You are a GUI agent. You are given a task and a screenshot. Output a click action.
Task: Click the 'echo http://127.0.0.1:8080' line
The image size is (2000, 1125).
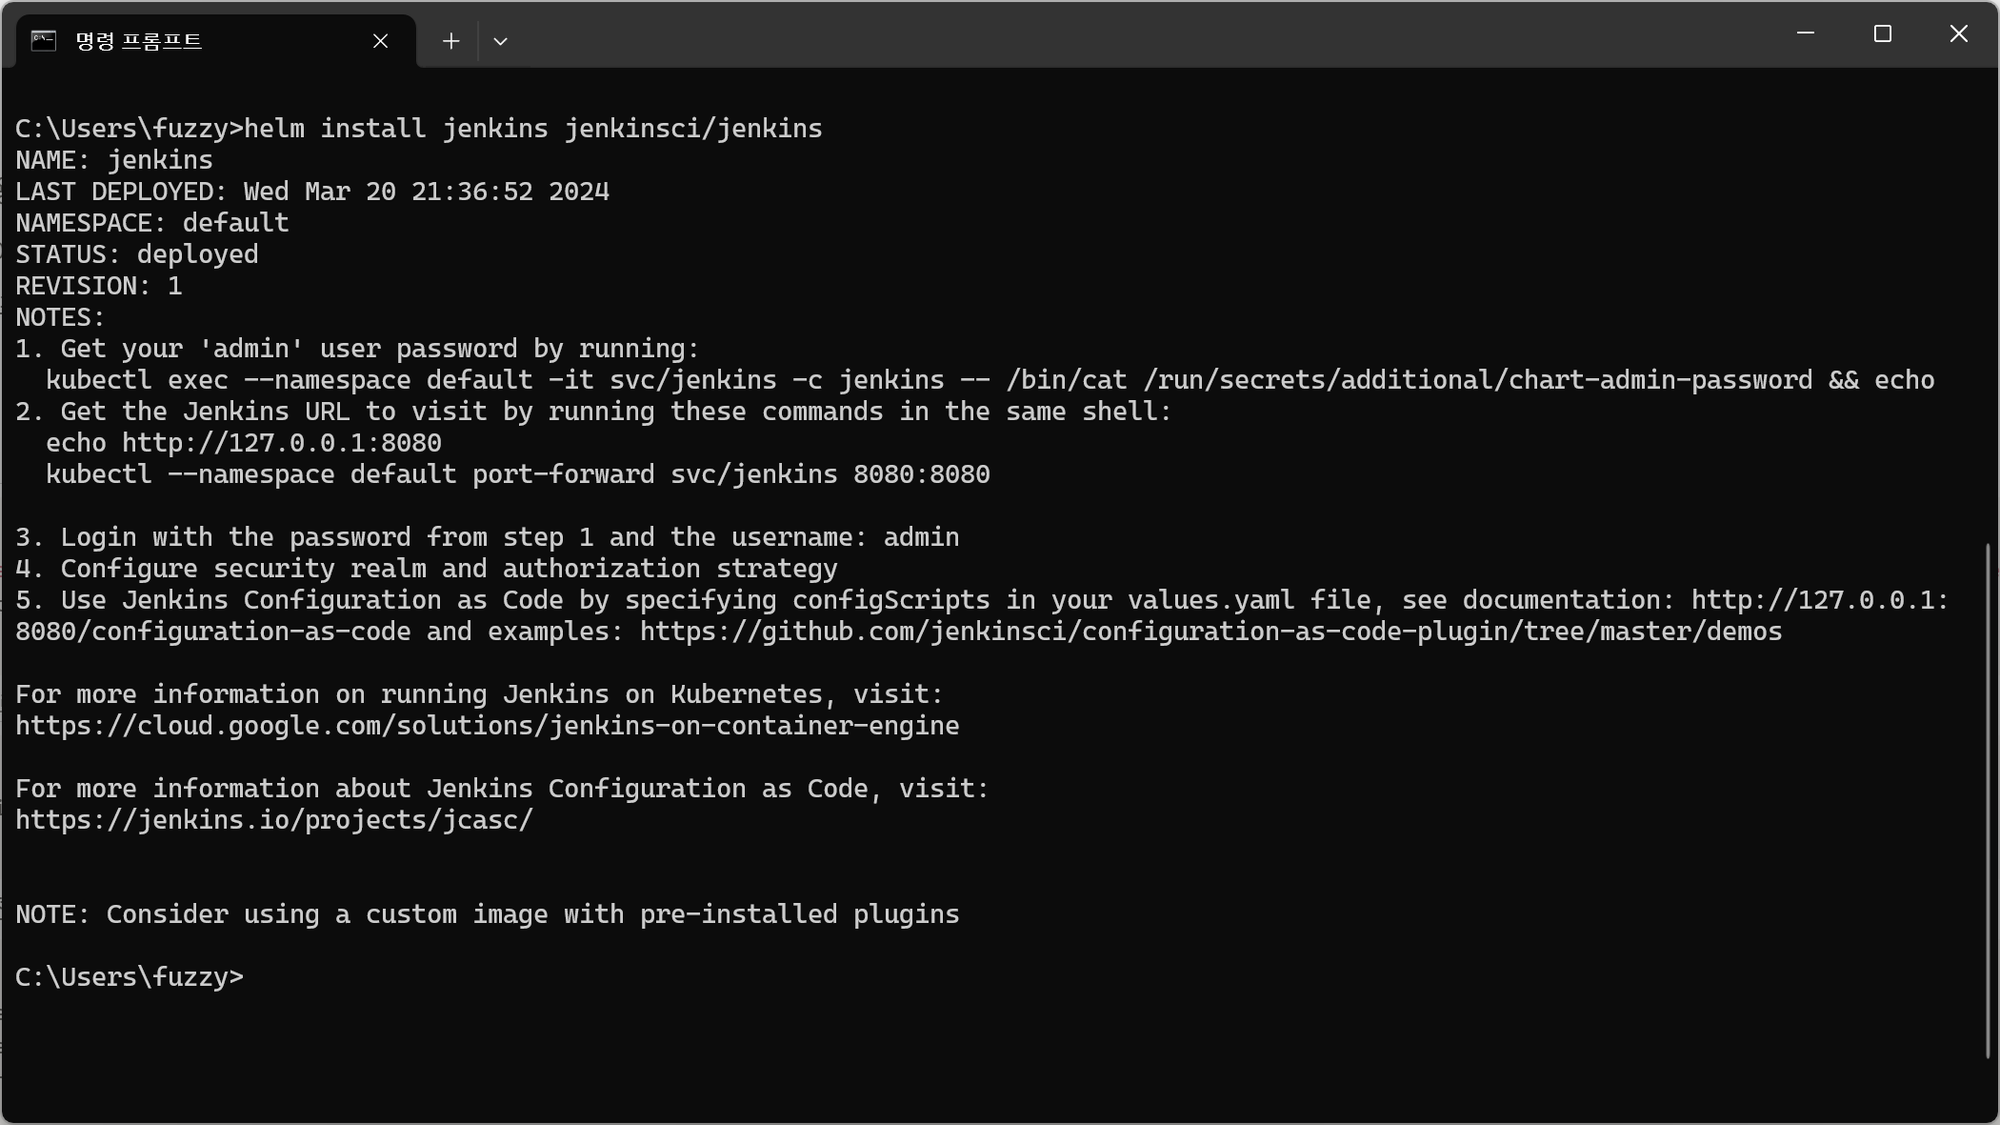[244, 443]
